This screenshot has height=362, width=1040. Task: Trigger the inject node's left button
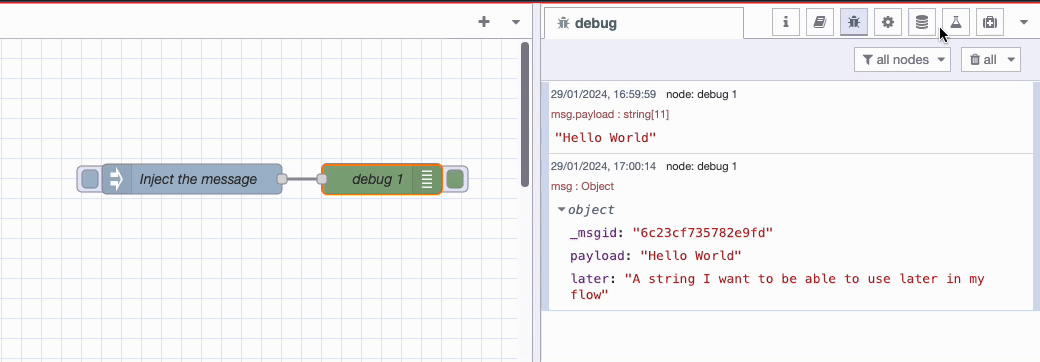click(90, 179)
